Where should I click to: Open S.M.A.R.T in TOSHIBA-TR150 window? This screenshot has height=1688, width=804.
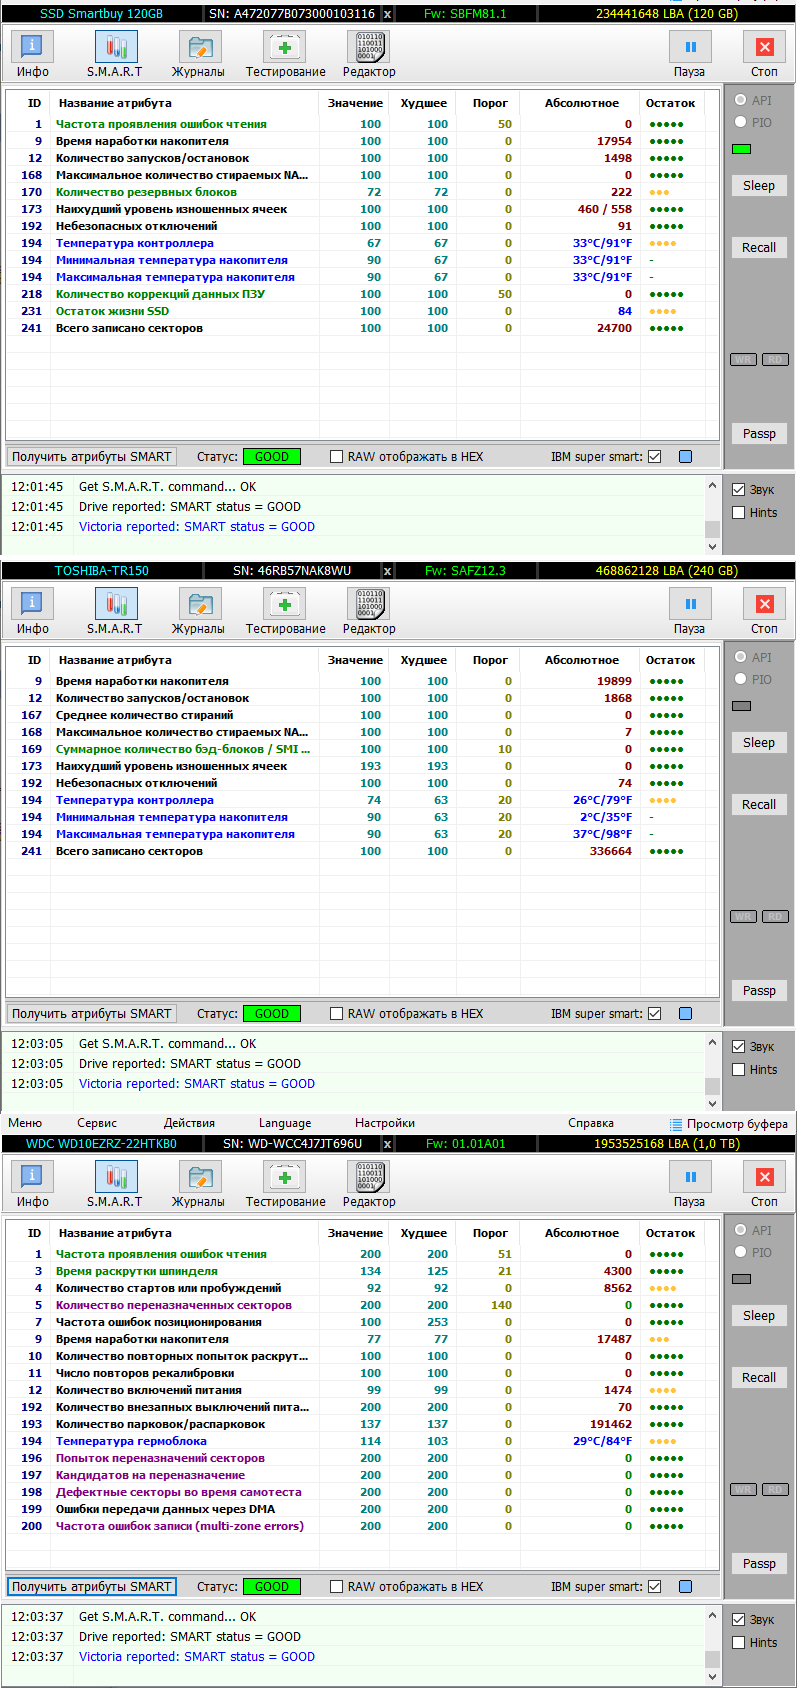point(115,611)
